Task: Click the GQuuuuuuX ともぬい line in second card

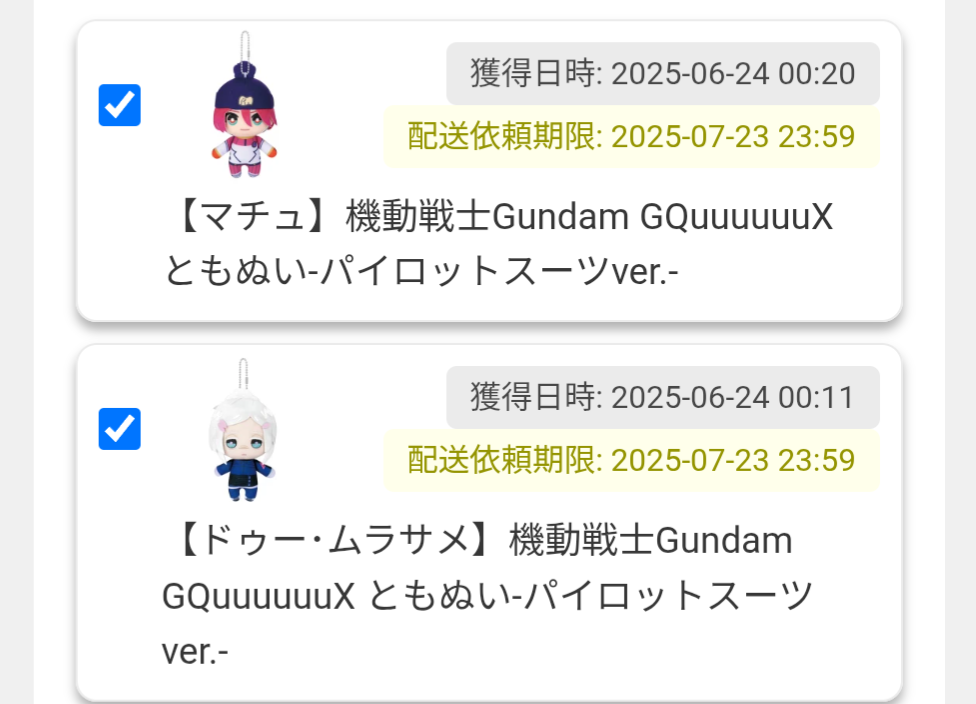Action: (x=487, y=596)
